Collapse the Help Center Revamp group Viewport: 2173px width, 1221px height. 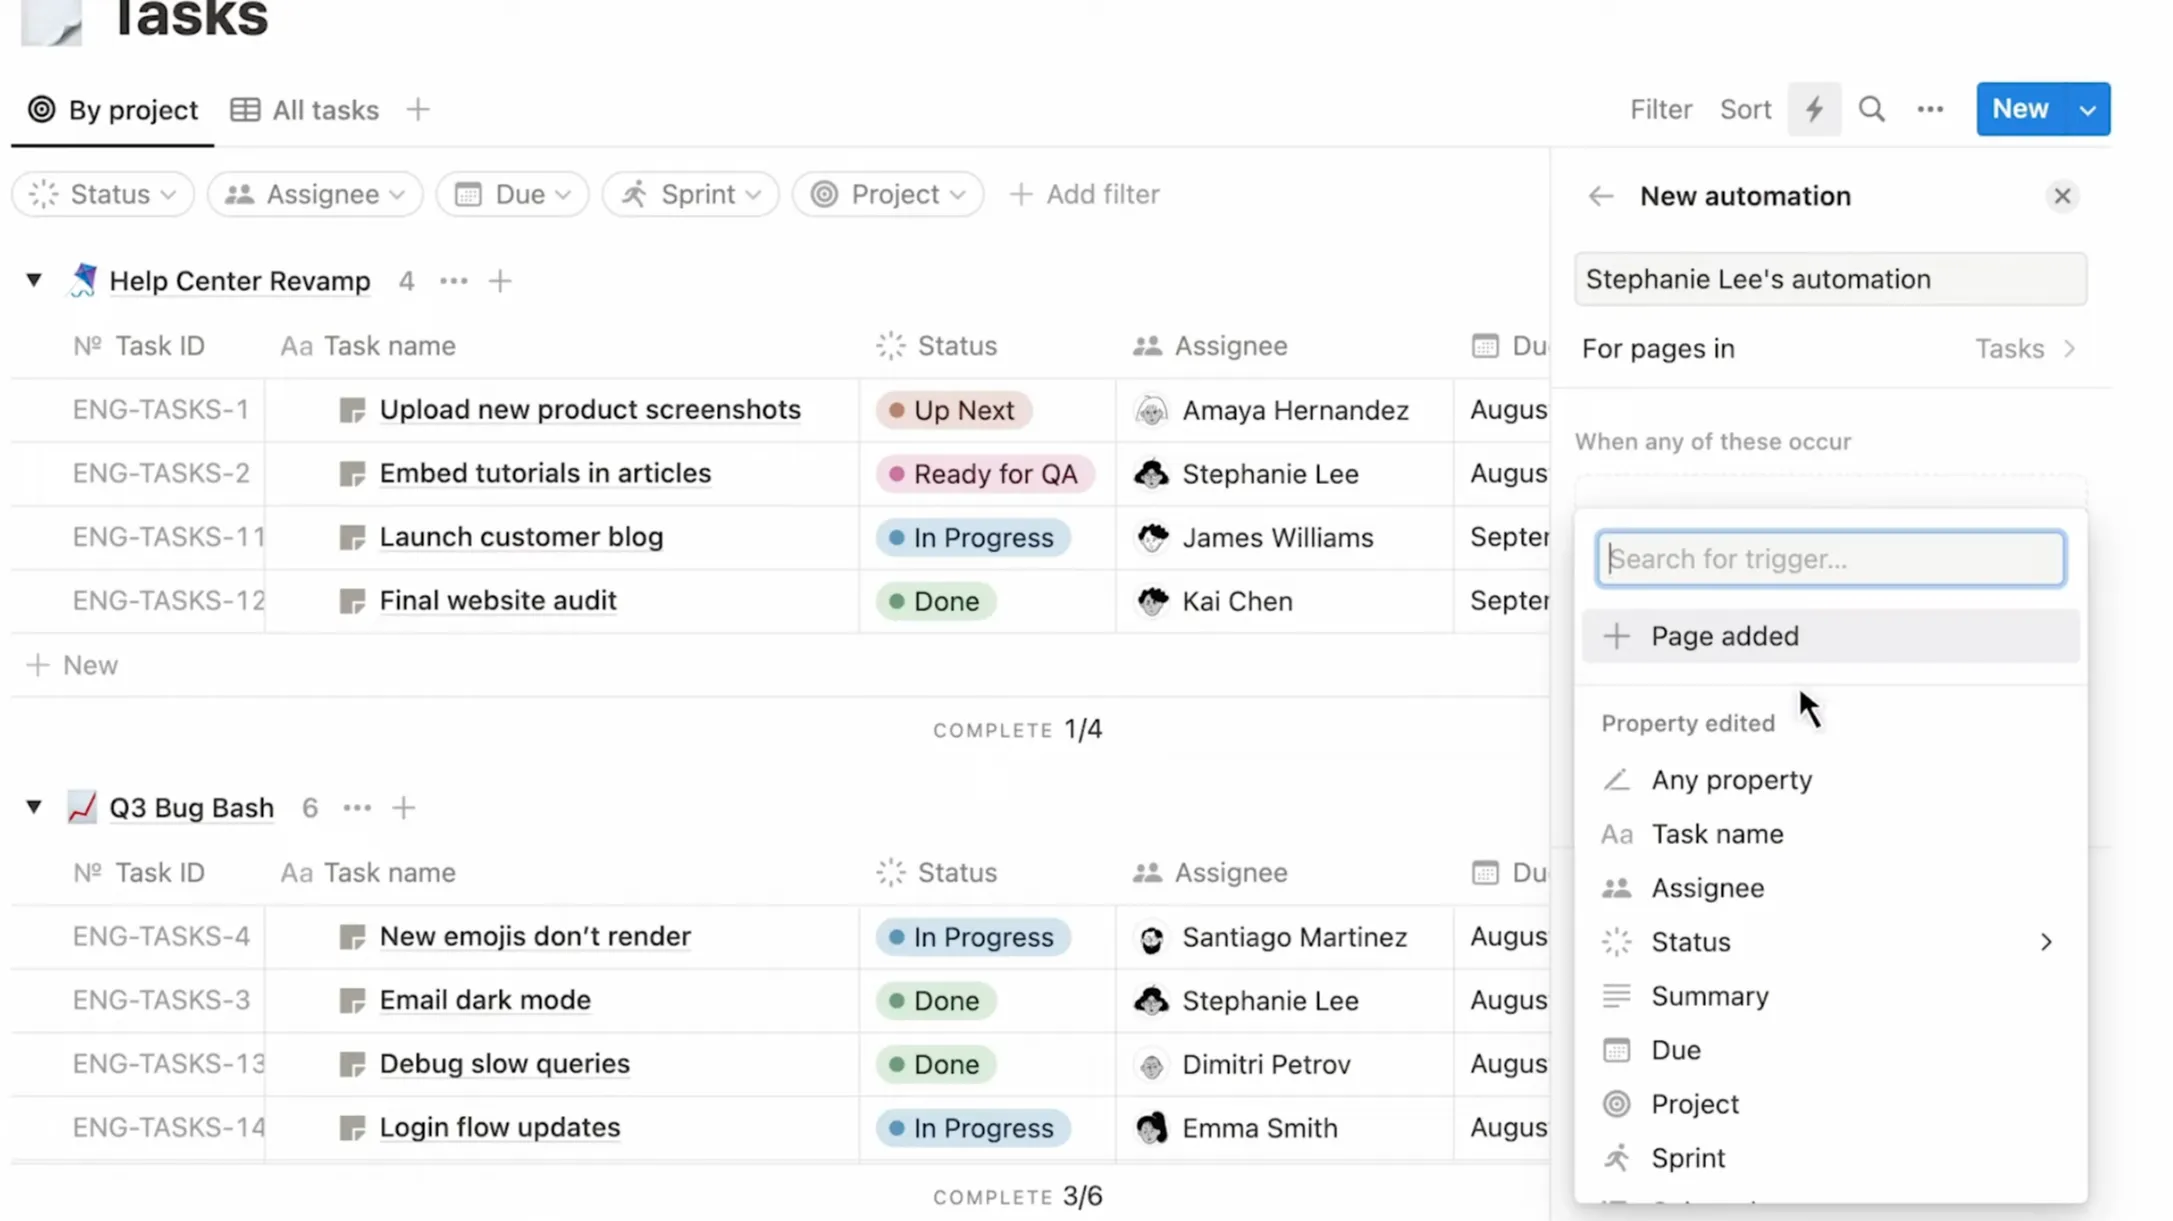click(x=34, y=280)
